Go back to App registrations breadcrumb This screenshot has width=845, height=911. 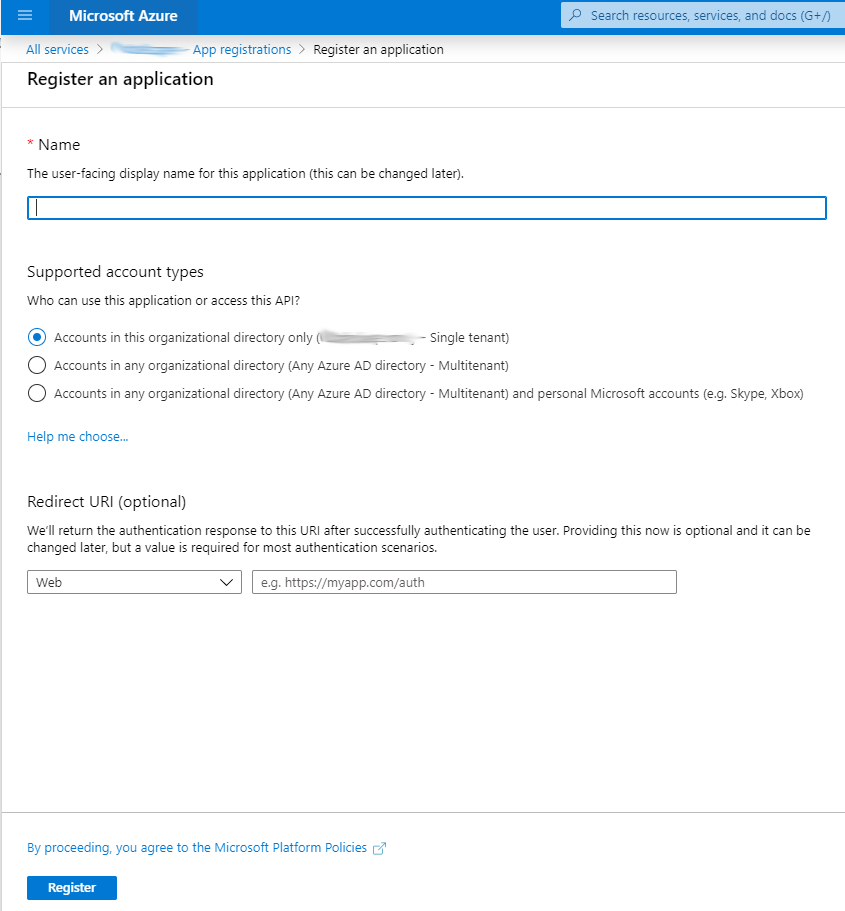242,50
